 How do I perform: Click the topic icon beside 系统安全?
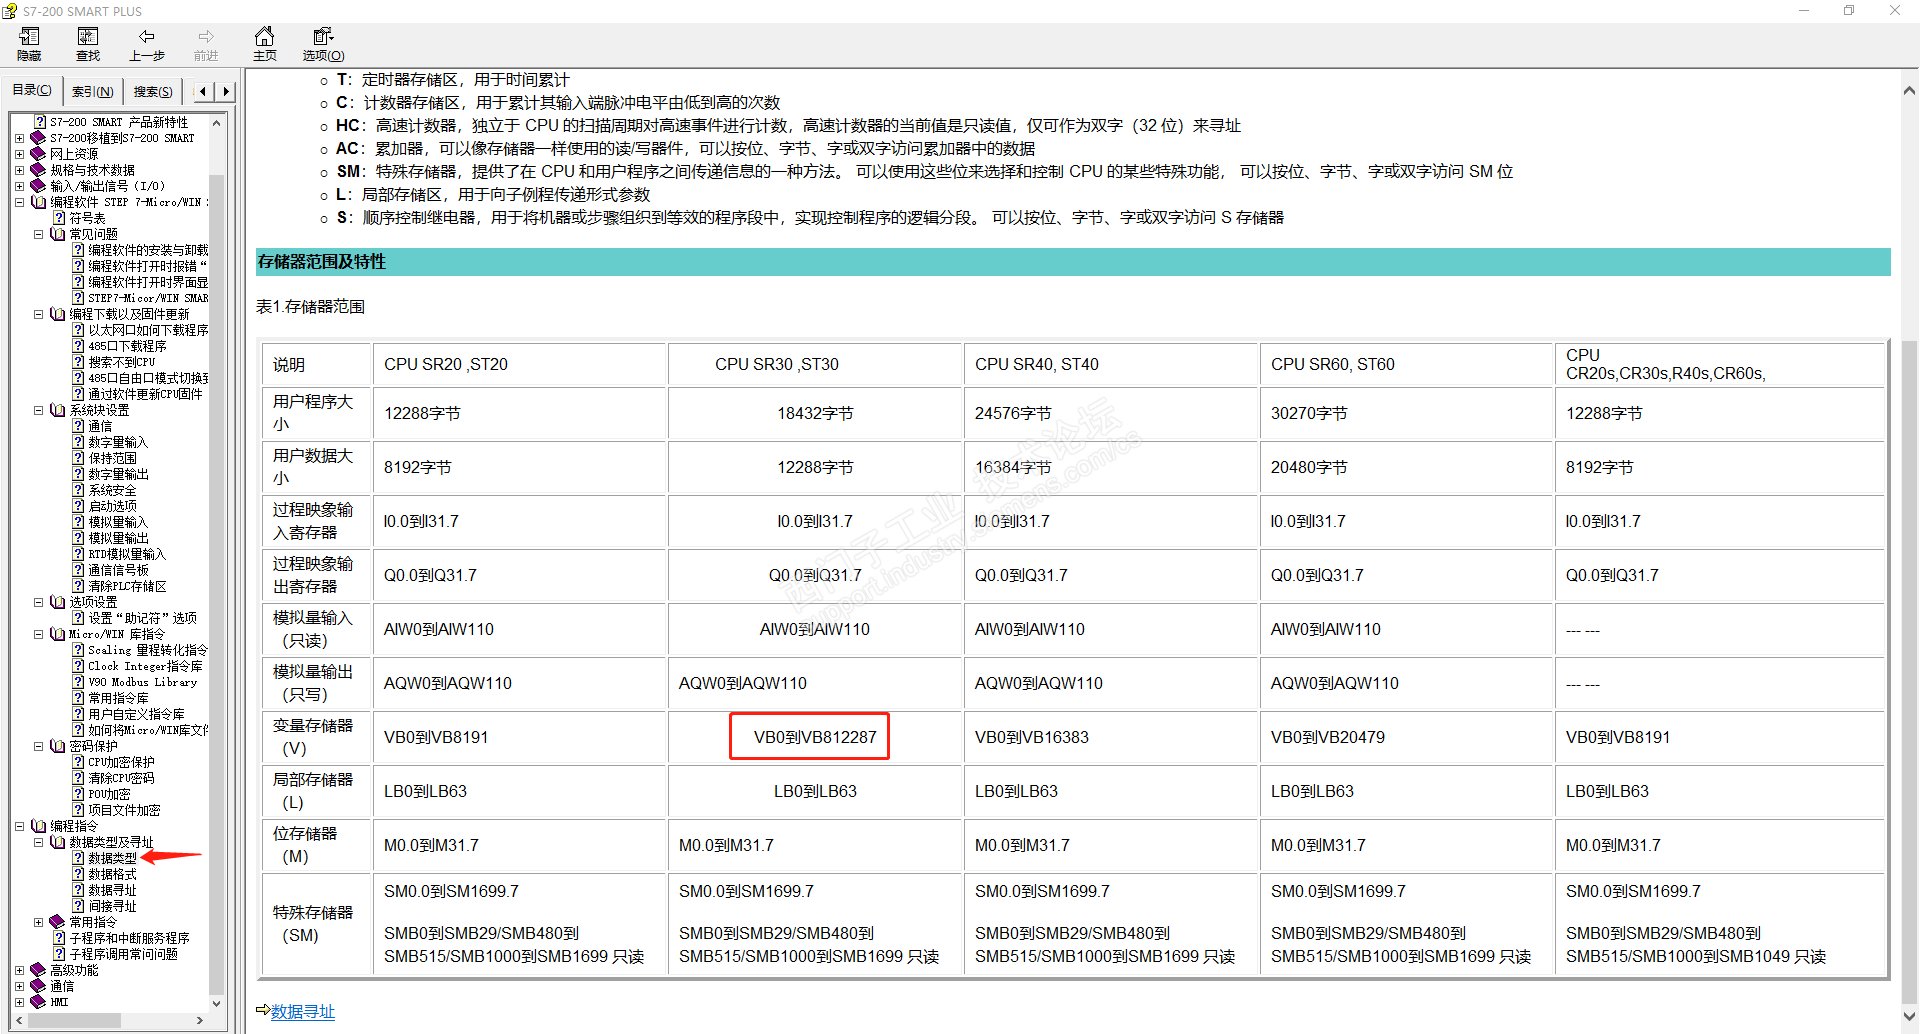[78, 490]
